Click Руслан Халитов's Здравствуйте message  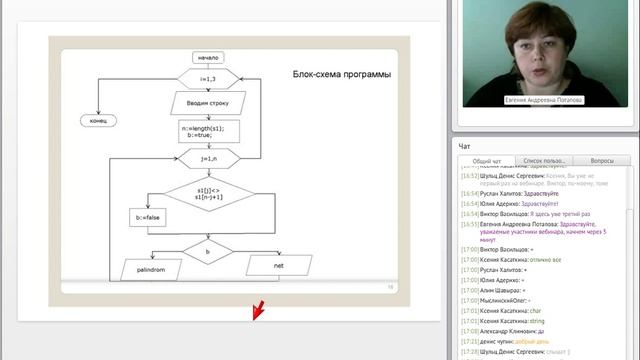510,193
